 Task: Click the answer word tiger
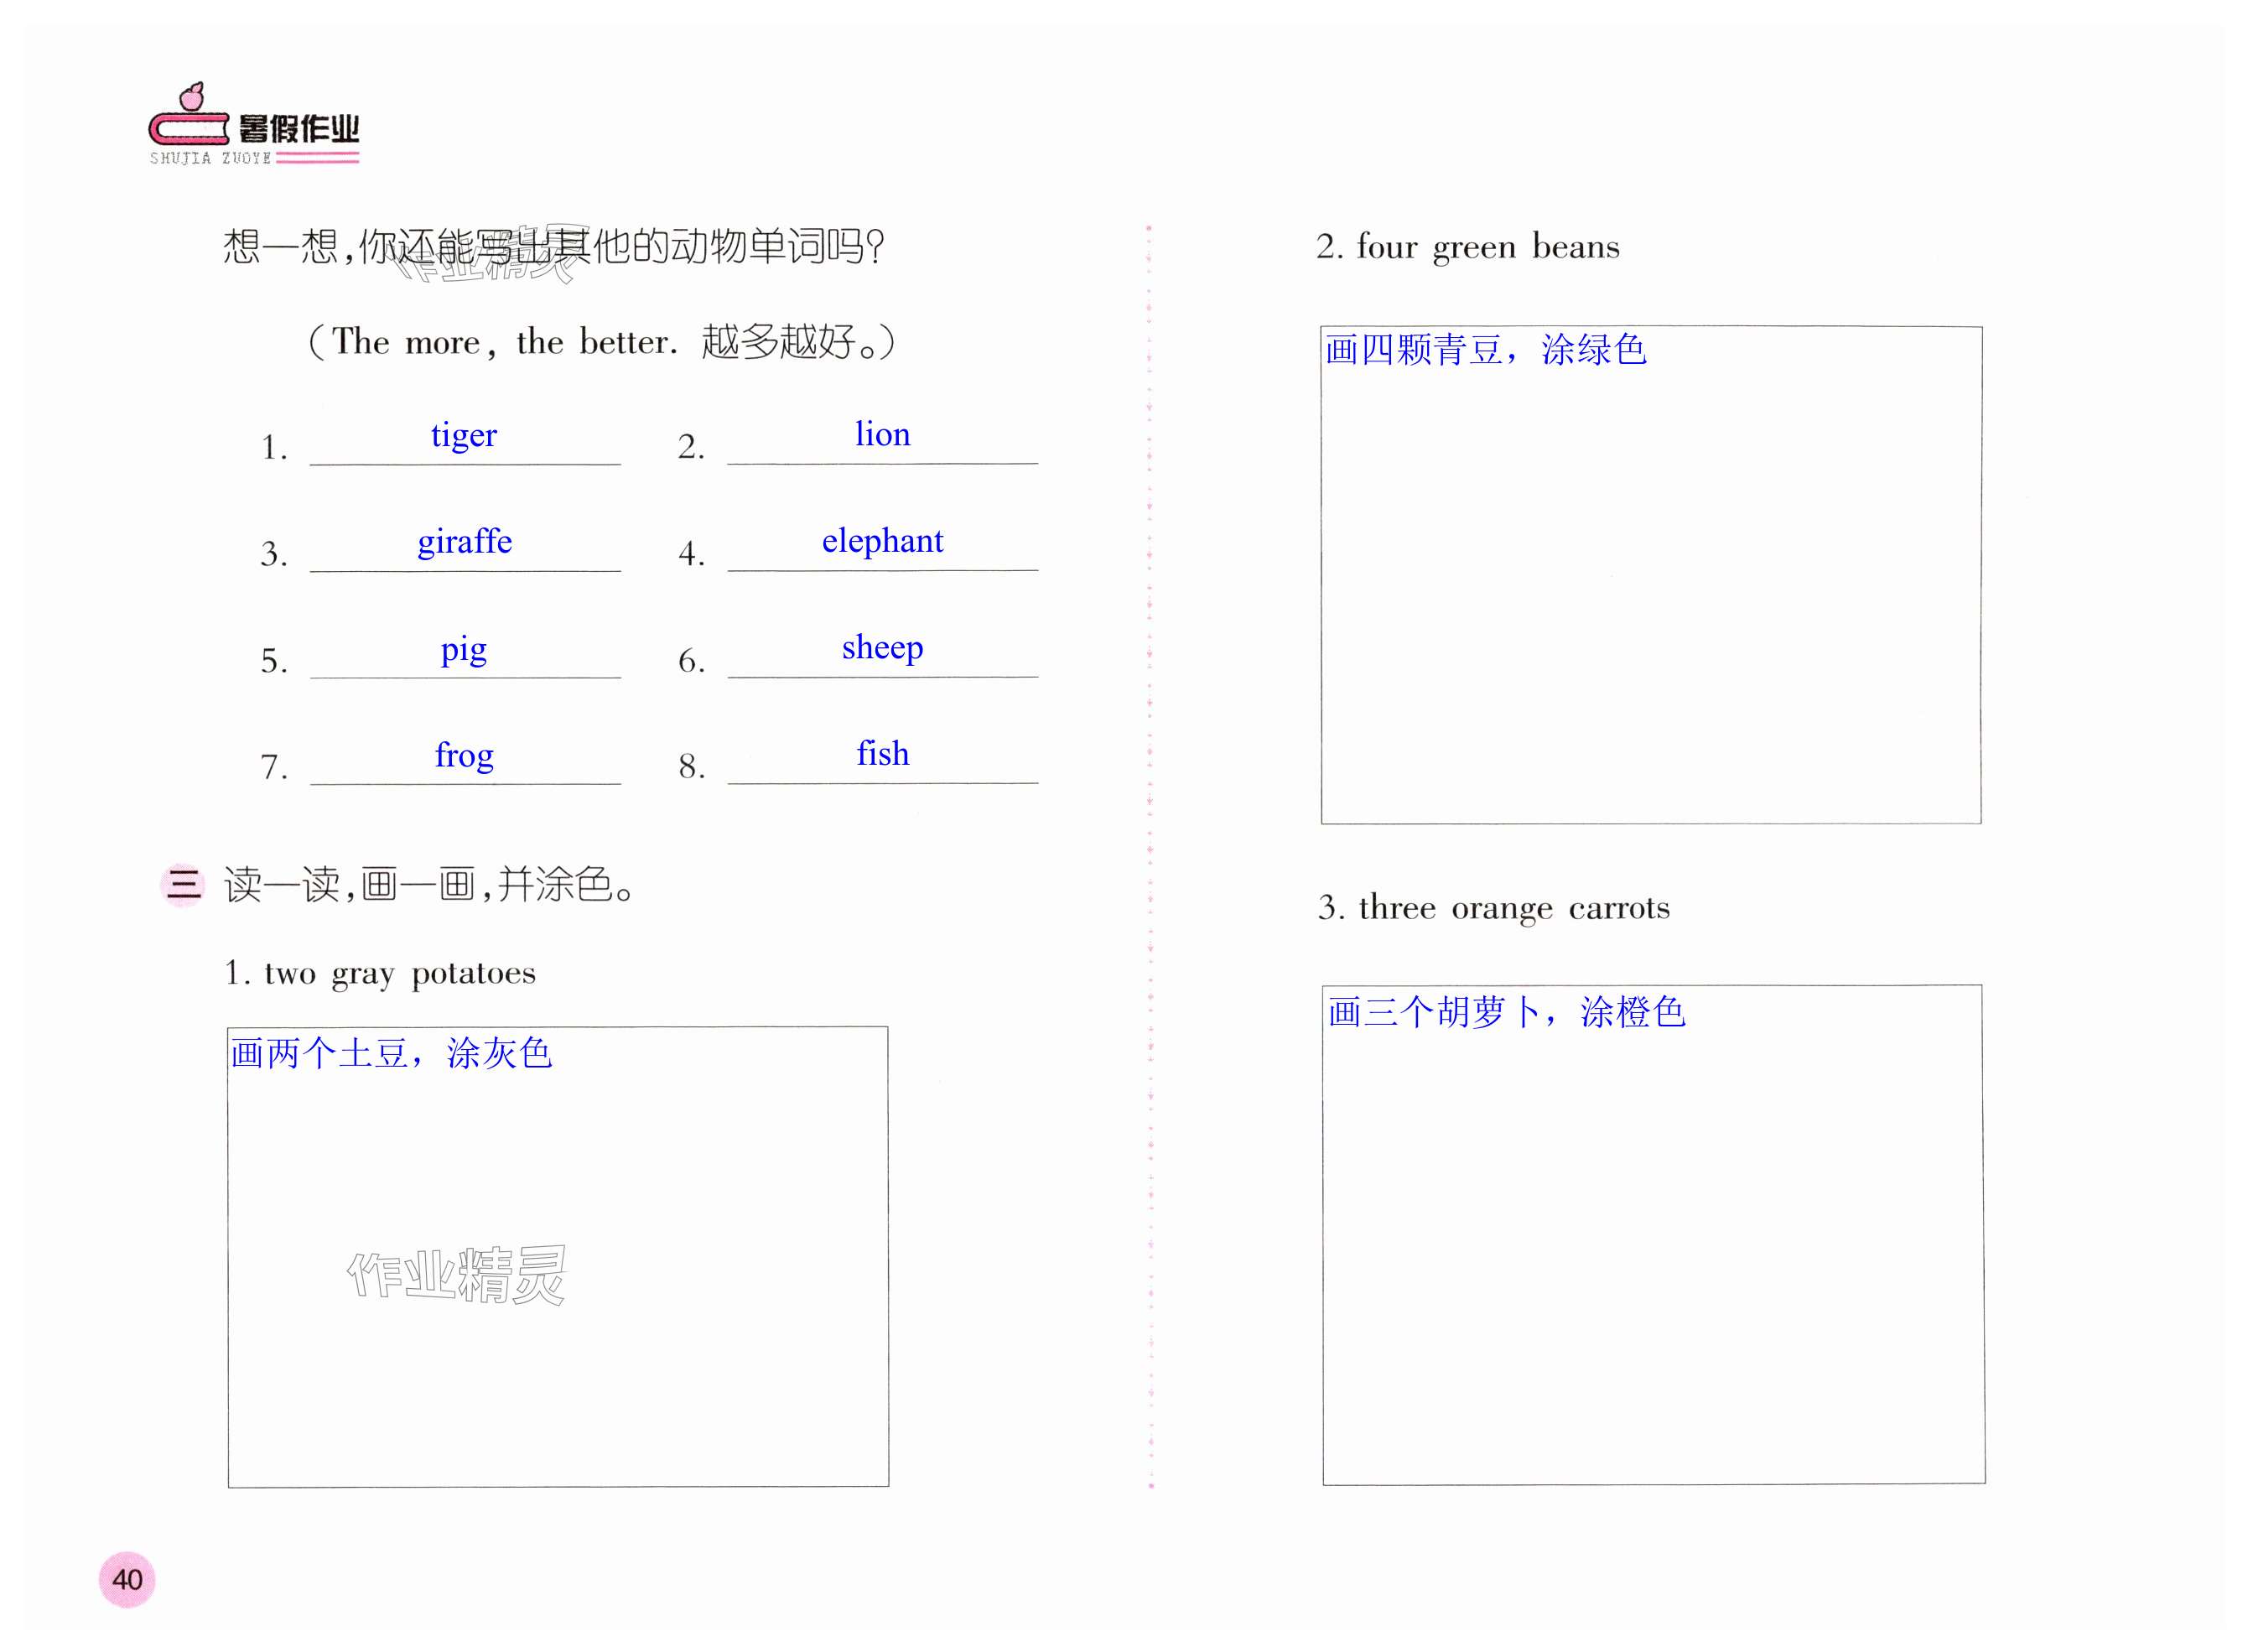click(463, 436)
